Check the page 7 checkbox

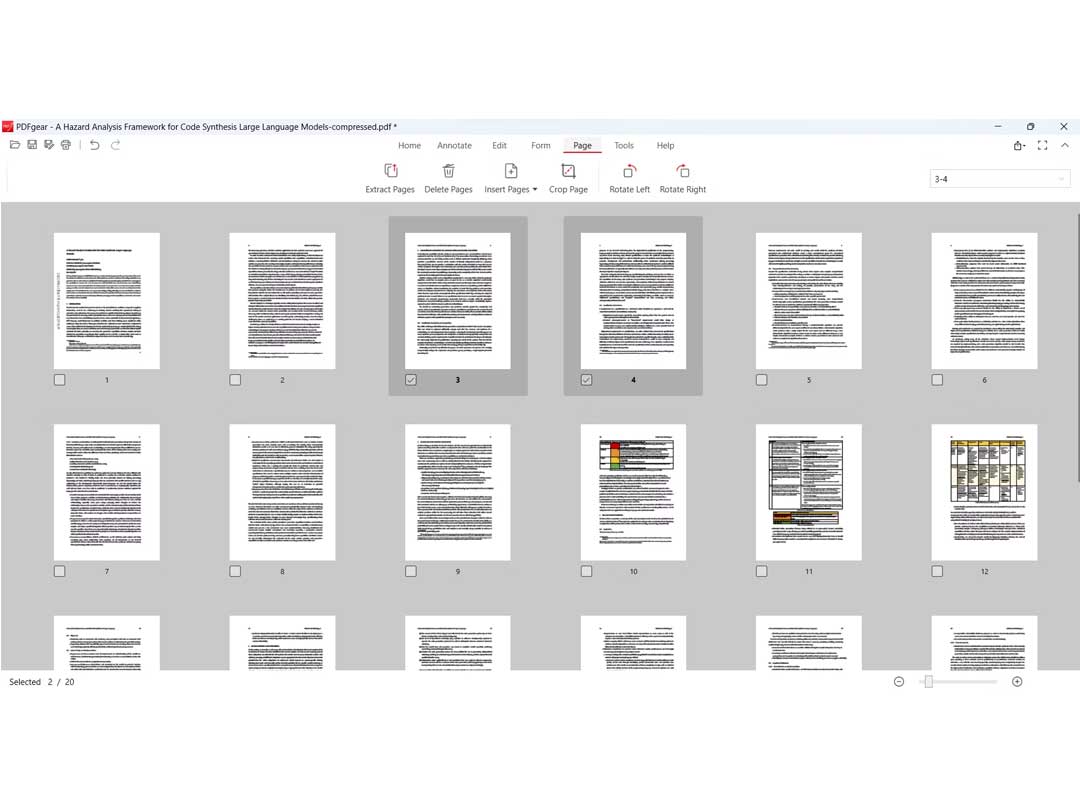pyautogui.click(x=60, y=571)
